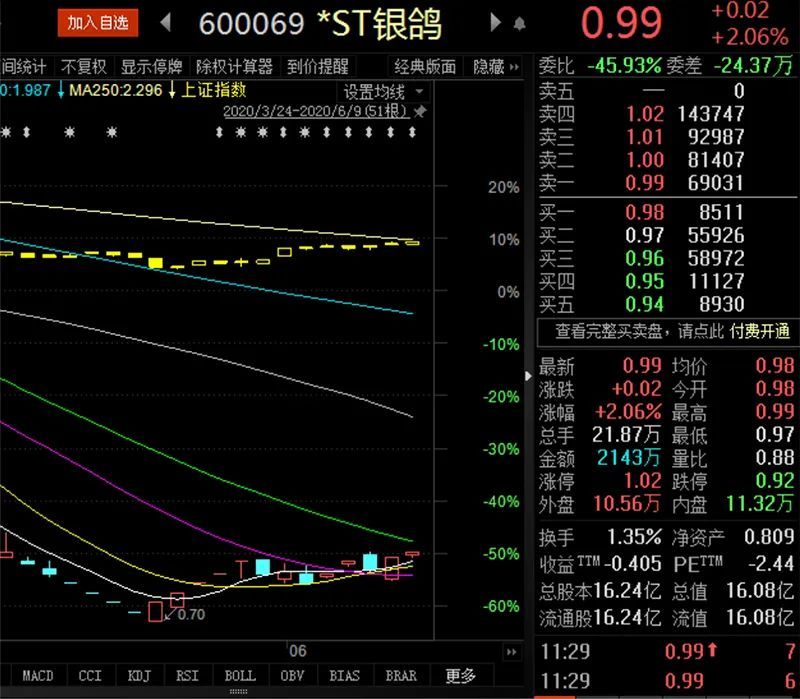Click the 0.70 low price marker

[x=190, y=614]
